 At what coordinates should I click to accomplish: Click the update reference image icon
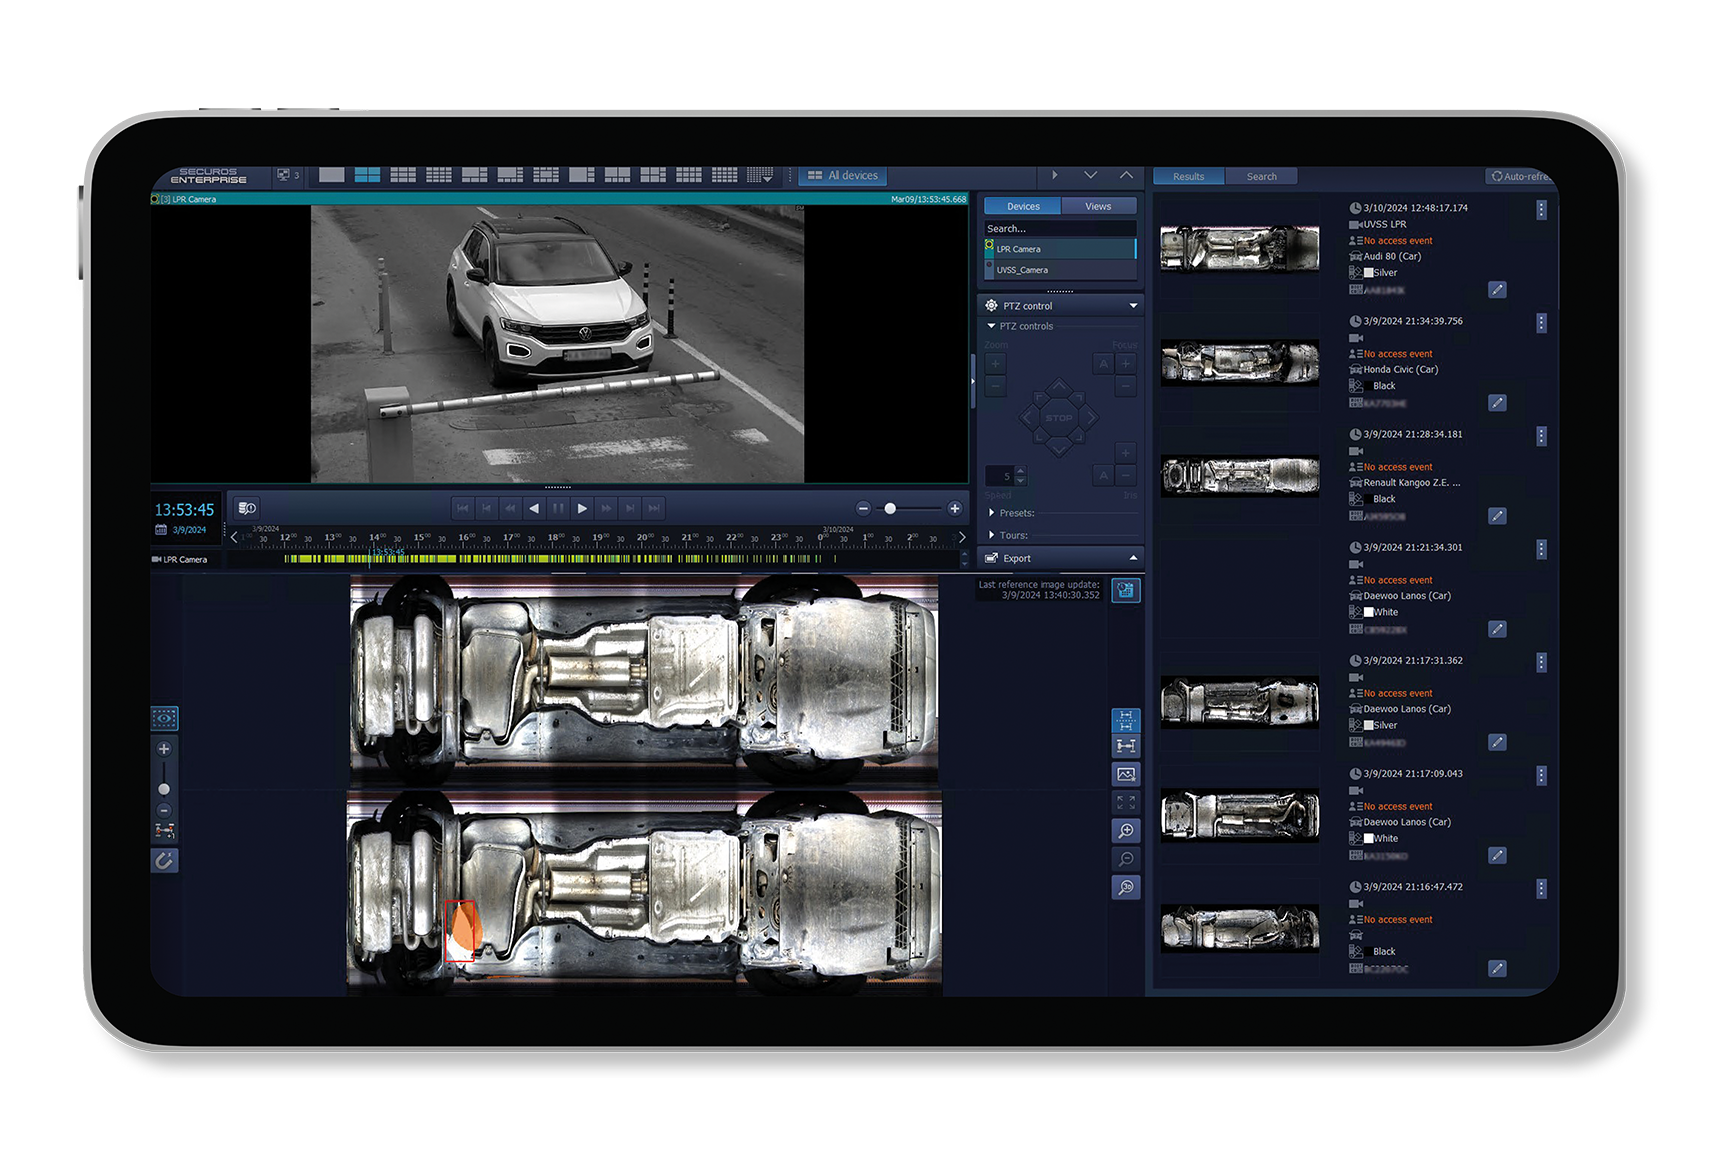click(1126, 590)
